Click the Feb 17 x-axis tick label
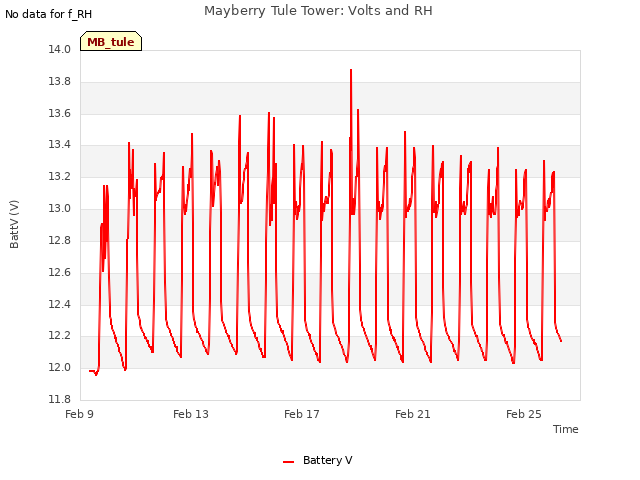 pos(302,414)
